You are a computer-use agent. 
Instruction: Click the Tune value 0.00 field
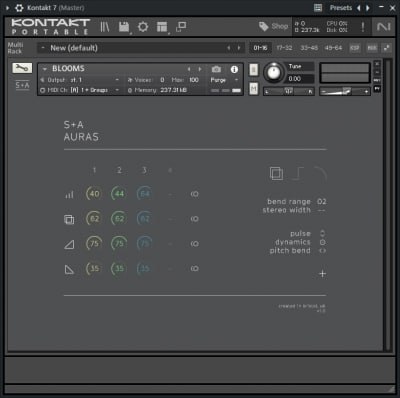[300, 79]
